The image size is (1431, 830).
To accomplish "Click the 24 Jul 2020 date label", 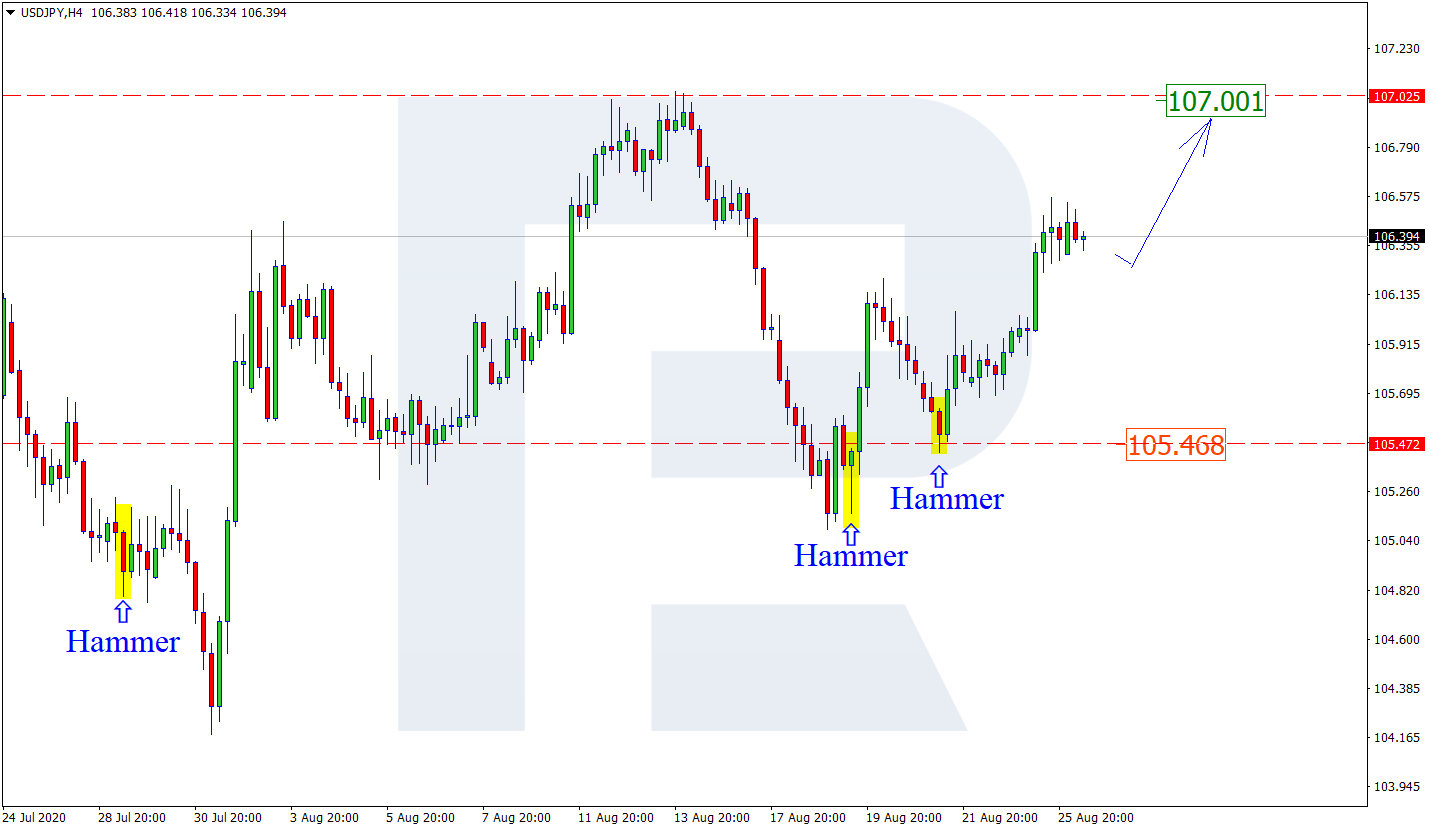I will [x=35, y=818].
